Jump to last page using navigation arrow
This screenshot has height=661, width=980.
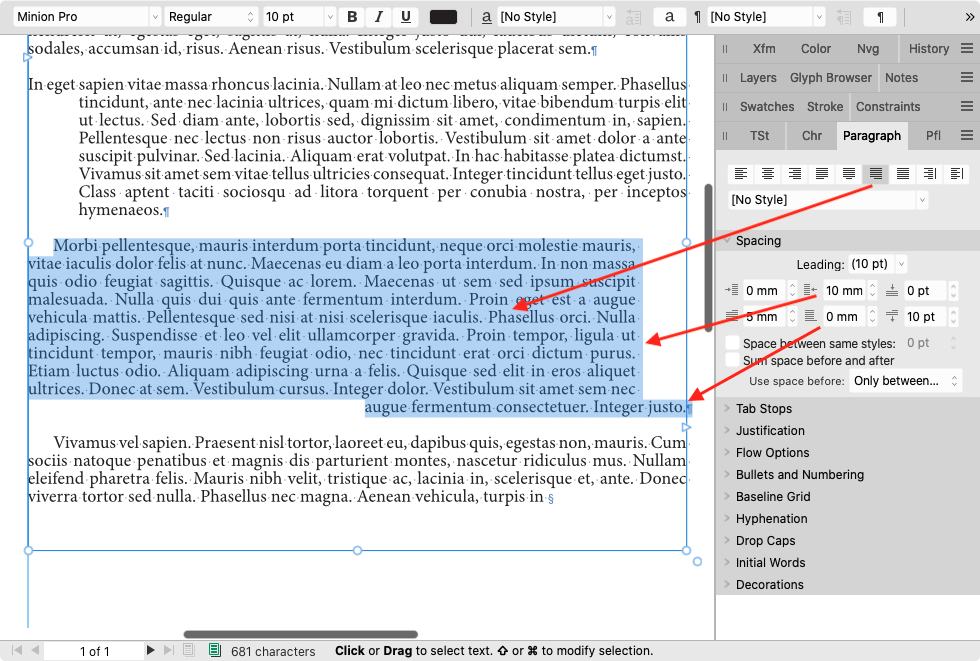pyautogui.click(x=167, y=650)
